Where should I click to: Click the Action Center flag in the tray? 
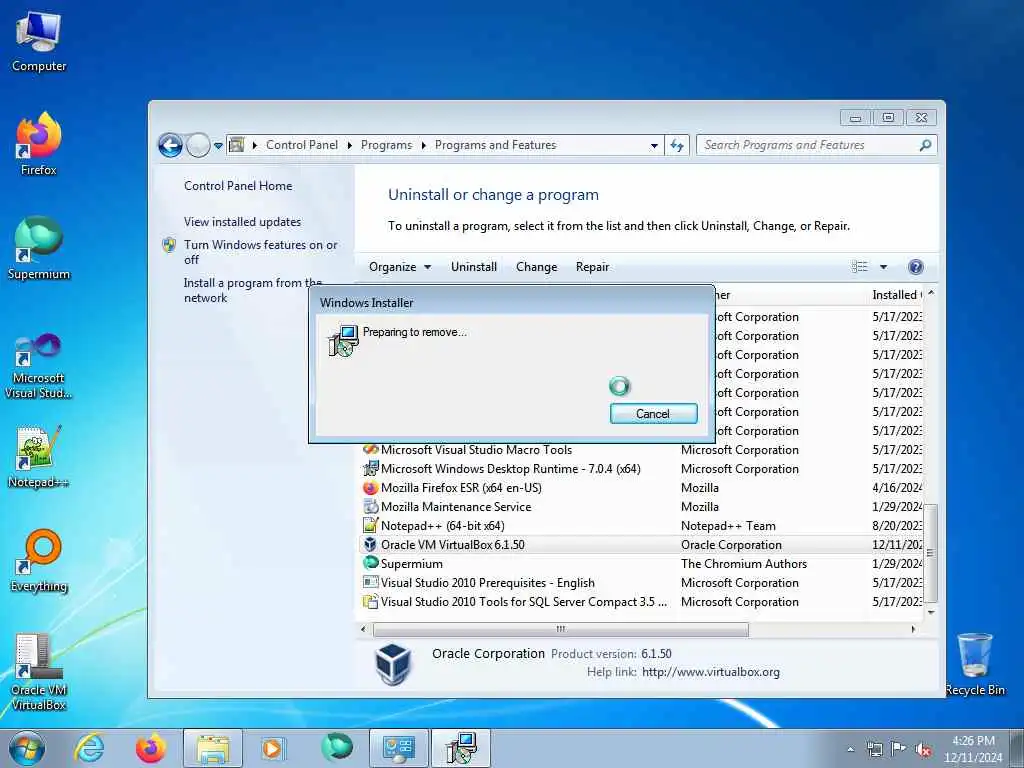[899, 750]
